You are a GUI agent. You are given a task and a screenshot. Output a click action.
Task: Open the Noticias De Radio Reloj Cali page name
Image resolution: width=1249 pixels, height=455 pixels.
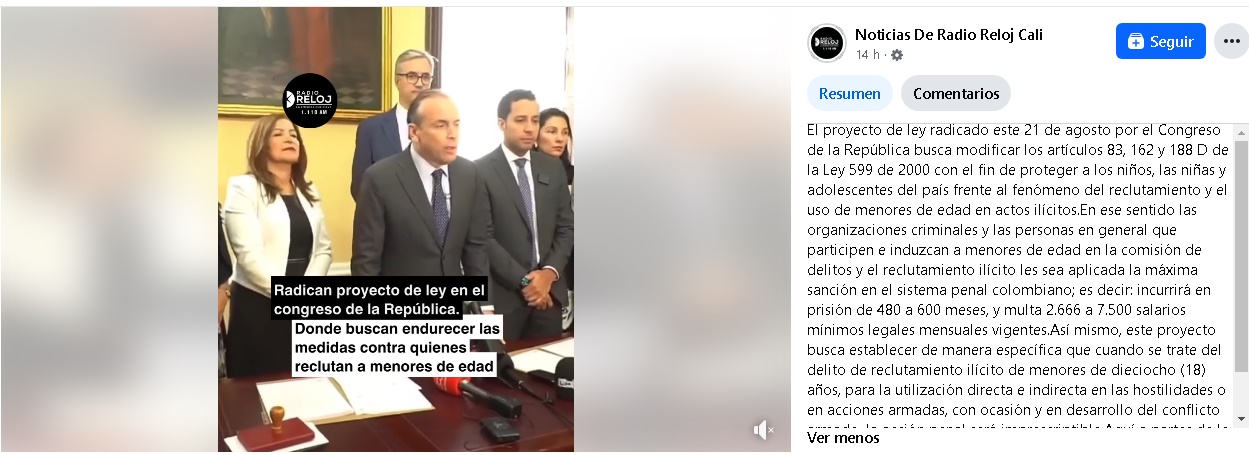point(949,34)
